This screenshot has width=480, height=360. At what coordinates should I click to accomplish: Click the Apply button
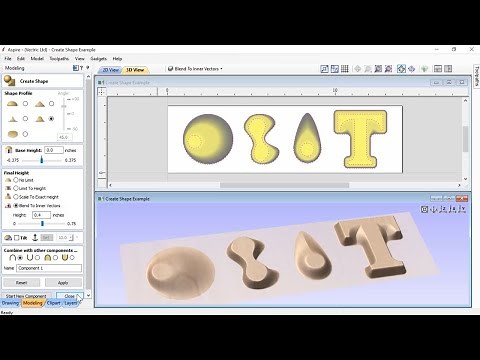pos(63,283)
